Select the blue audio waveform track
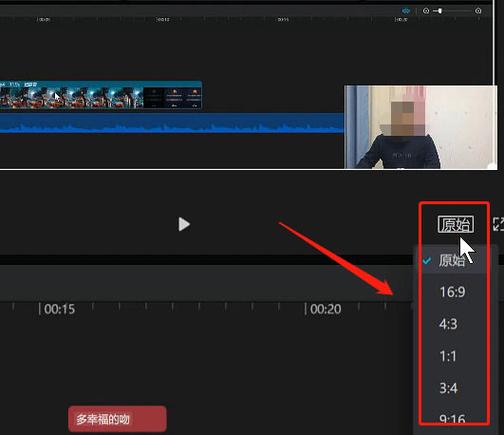 (172, 123)
